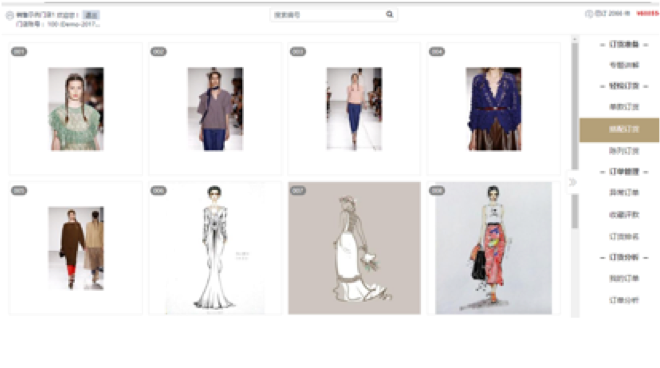Click the 008 badge on the red skirt illustration
This screenshot has width=660, height=368.
click(437, 191)
